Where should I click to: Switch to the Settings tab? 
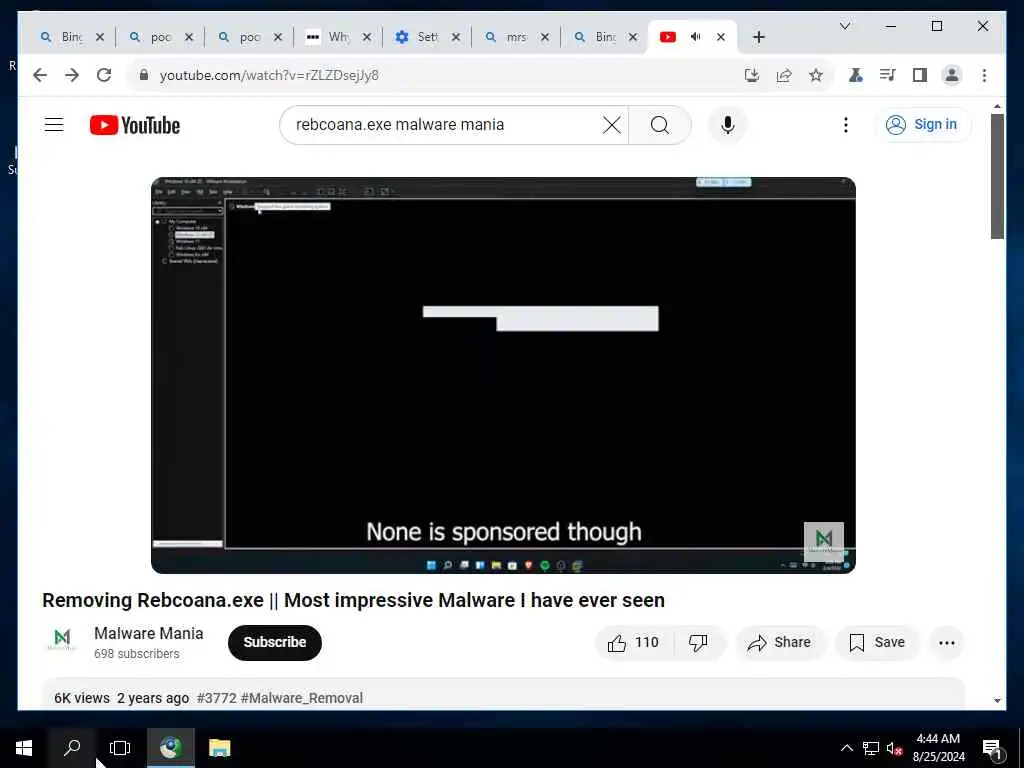coord(426,37)
